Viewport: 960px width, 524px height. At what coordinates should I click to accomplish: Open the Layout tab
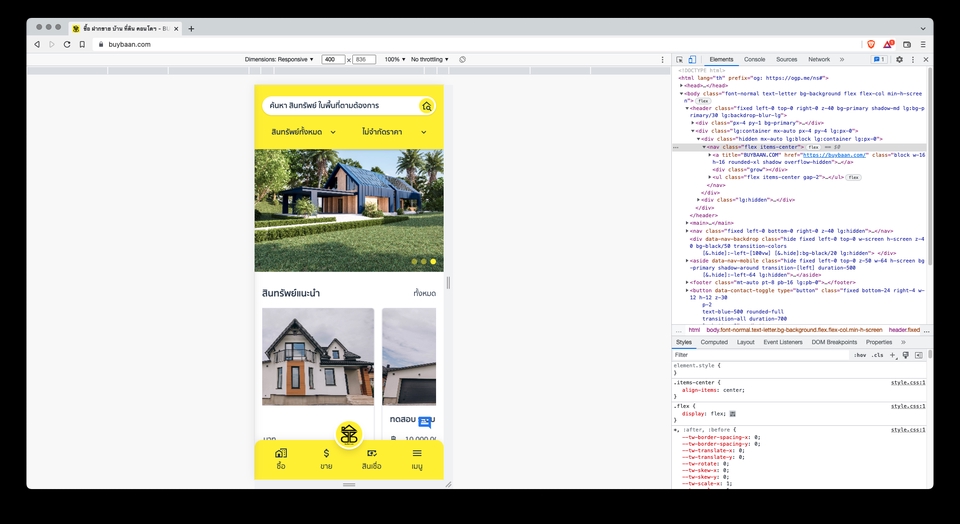[746, 342]
